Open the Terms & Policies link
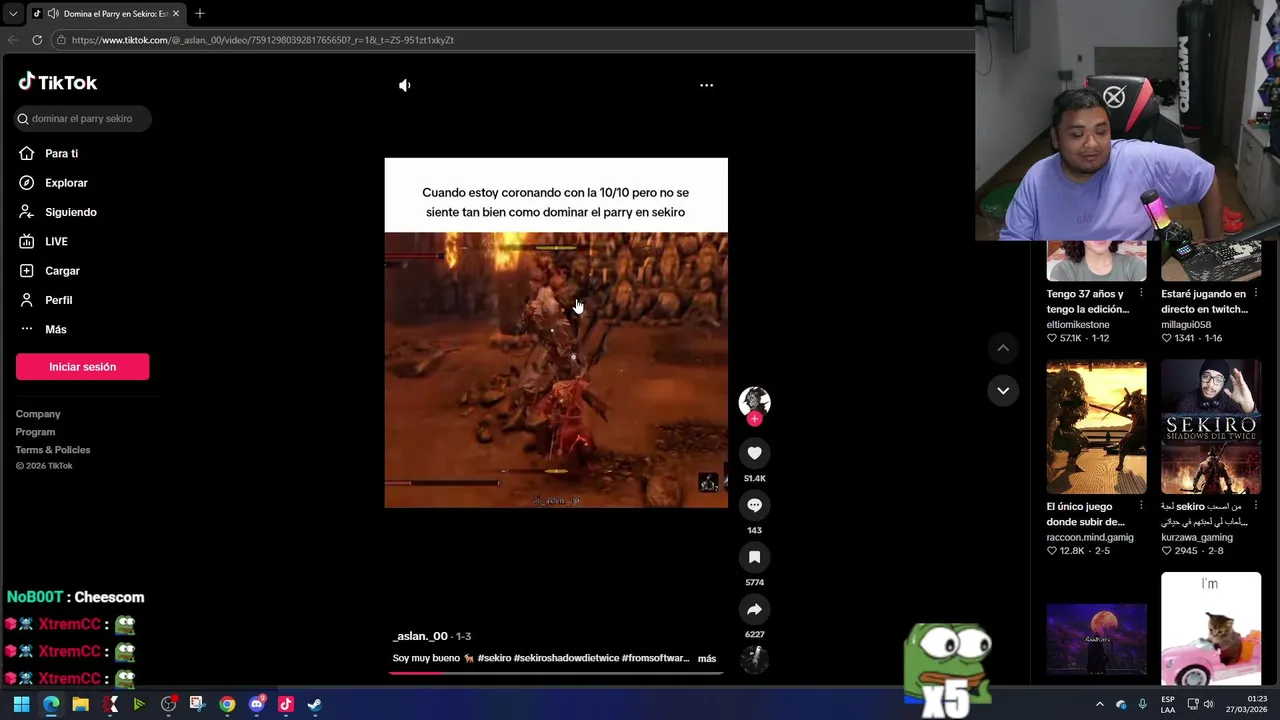The width and height of the screenshot is (1280, 720). 53,450
